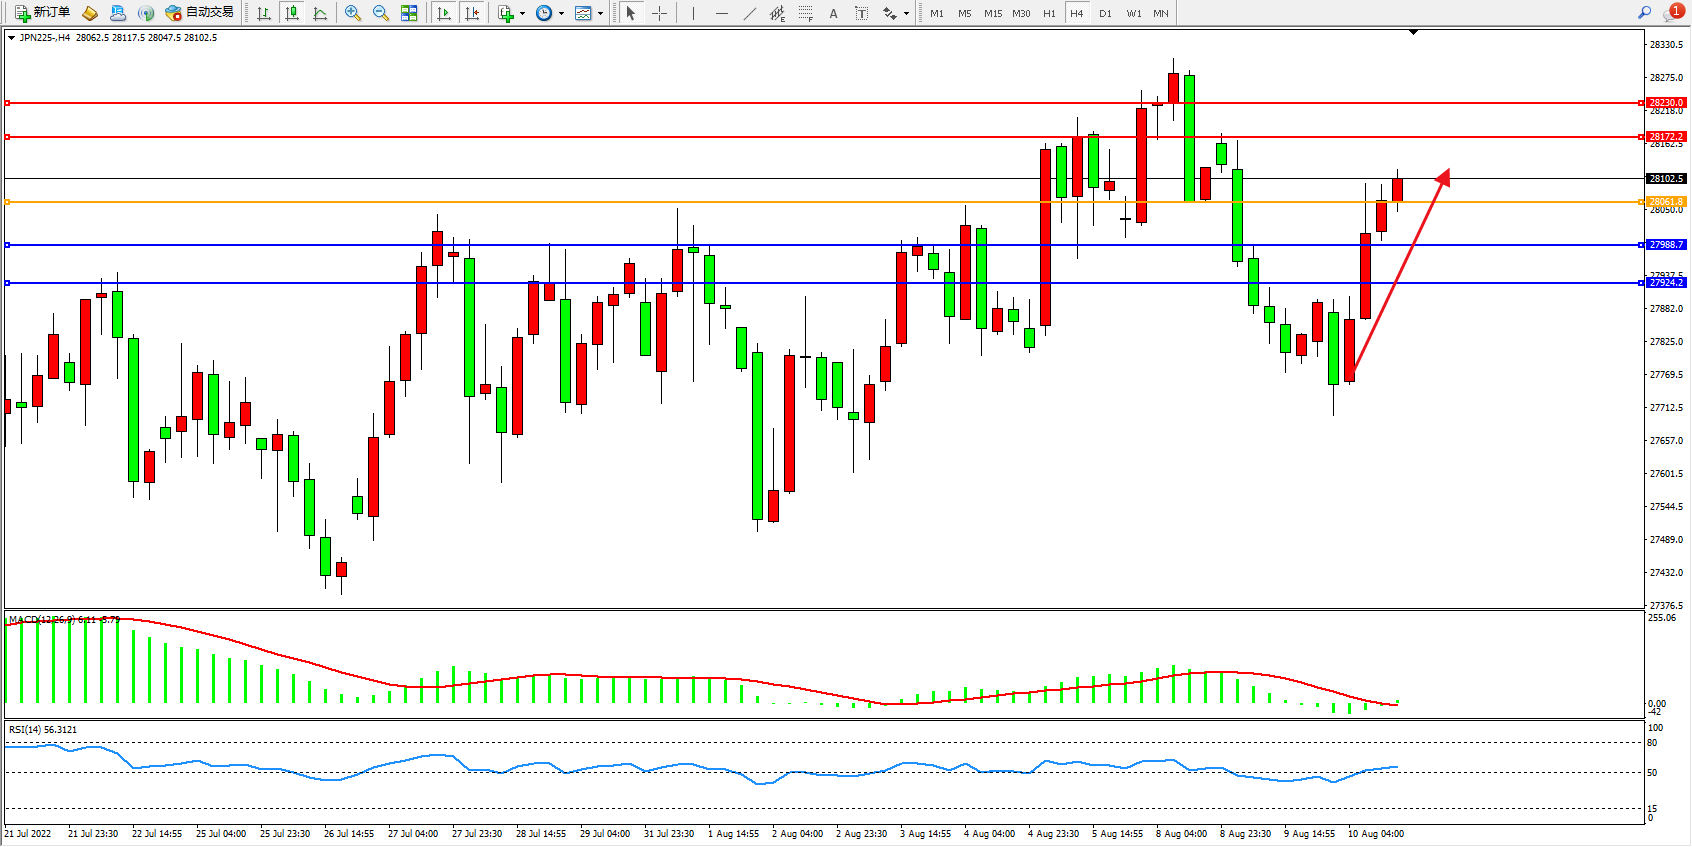Toggle chart auto scroll
The width and height of the screenshot is (1692, 847).
444,13
